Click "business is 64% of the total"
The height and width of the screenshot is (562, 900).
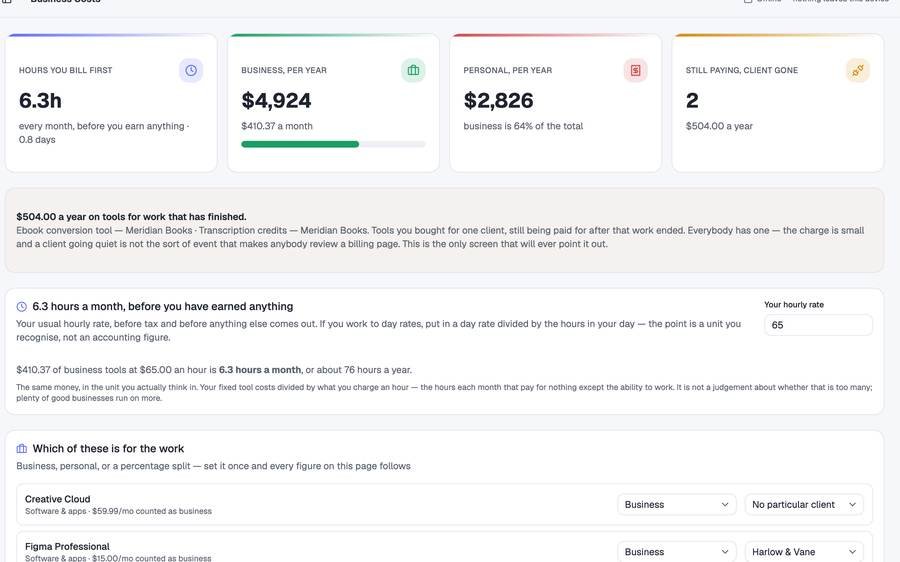click(523, 126)
